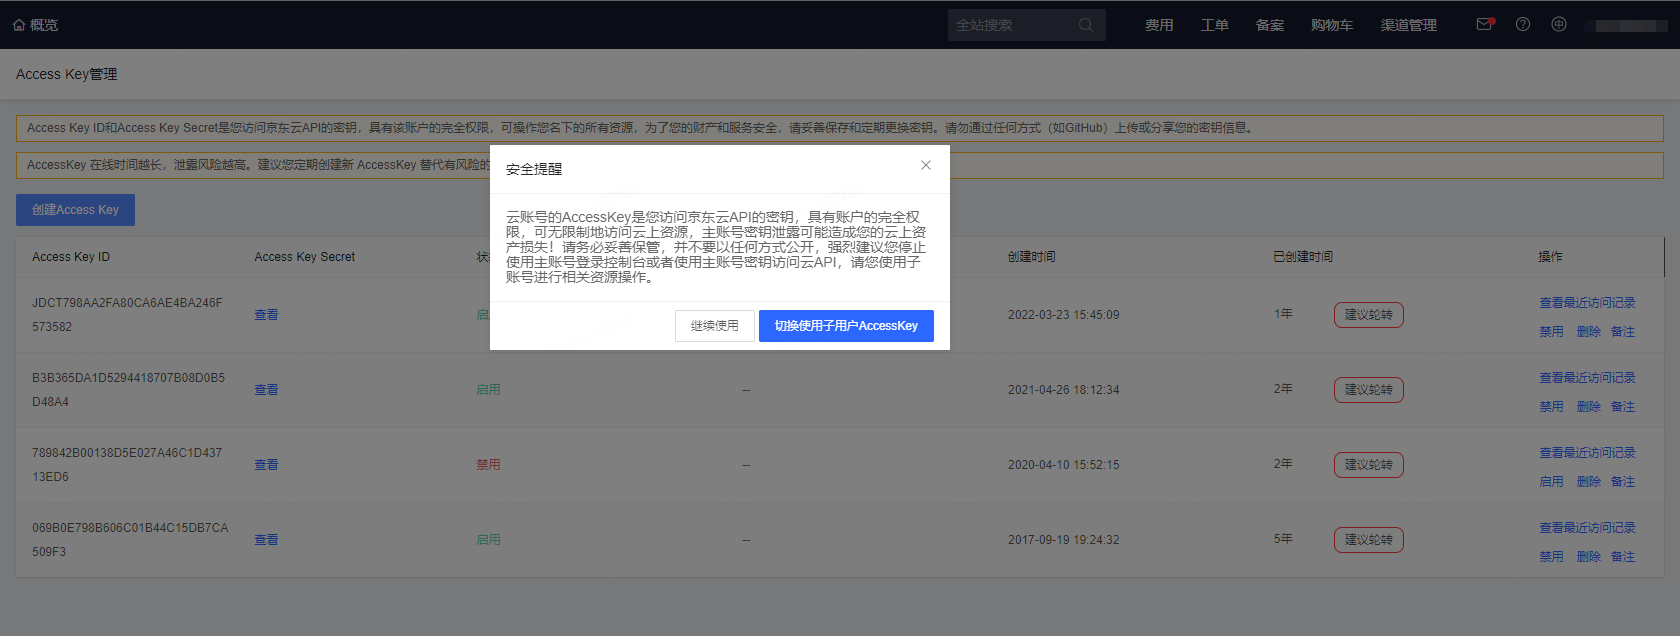Click the 5年 age value

[x=1283, y=539]
